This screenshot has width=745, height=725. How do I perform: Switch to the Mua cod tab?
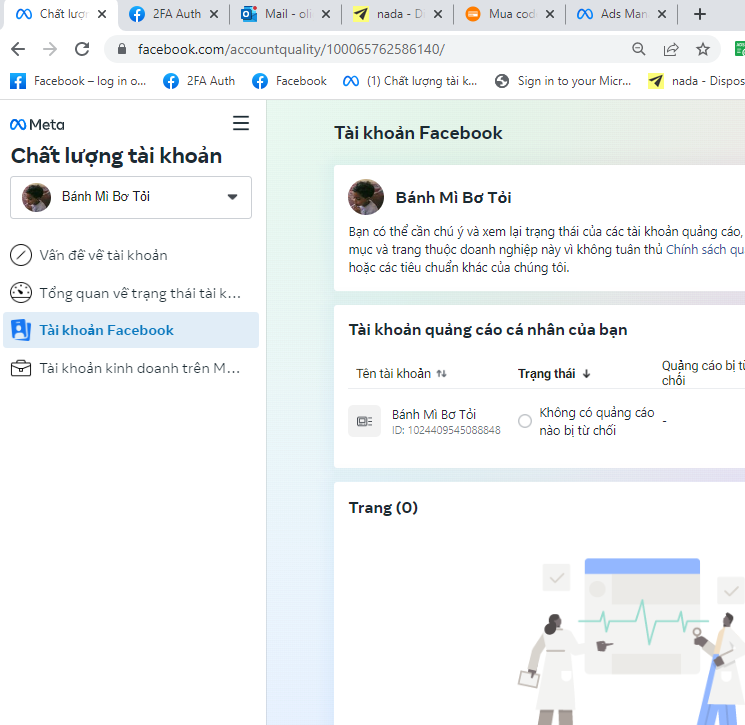point(509,14)
